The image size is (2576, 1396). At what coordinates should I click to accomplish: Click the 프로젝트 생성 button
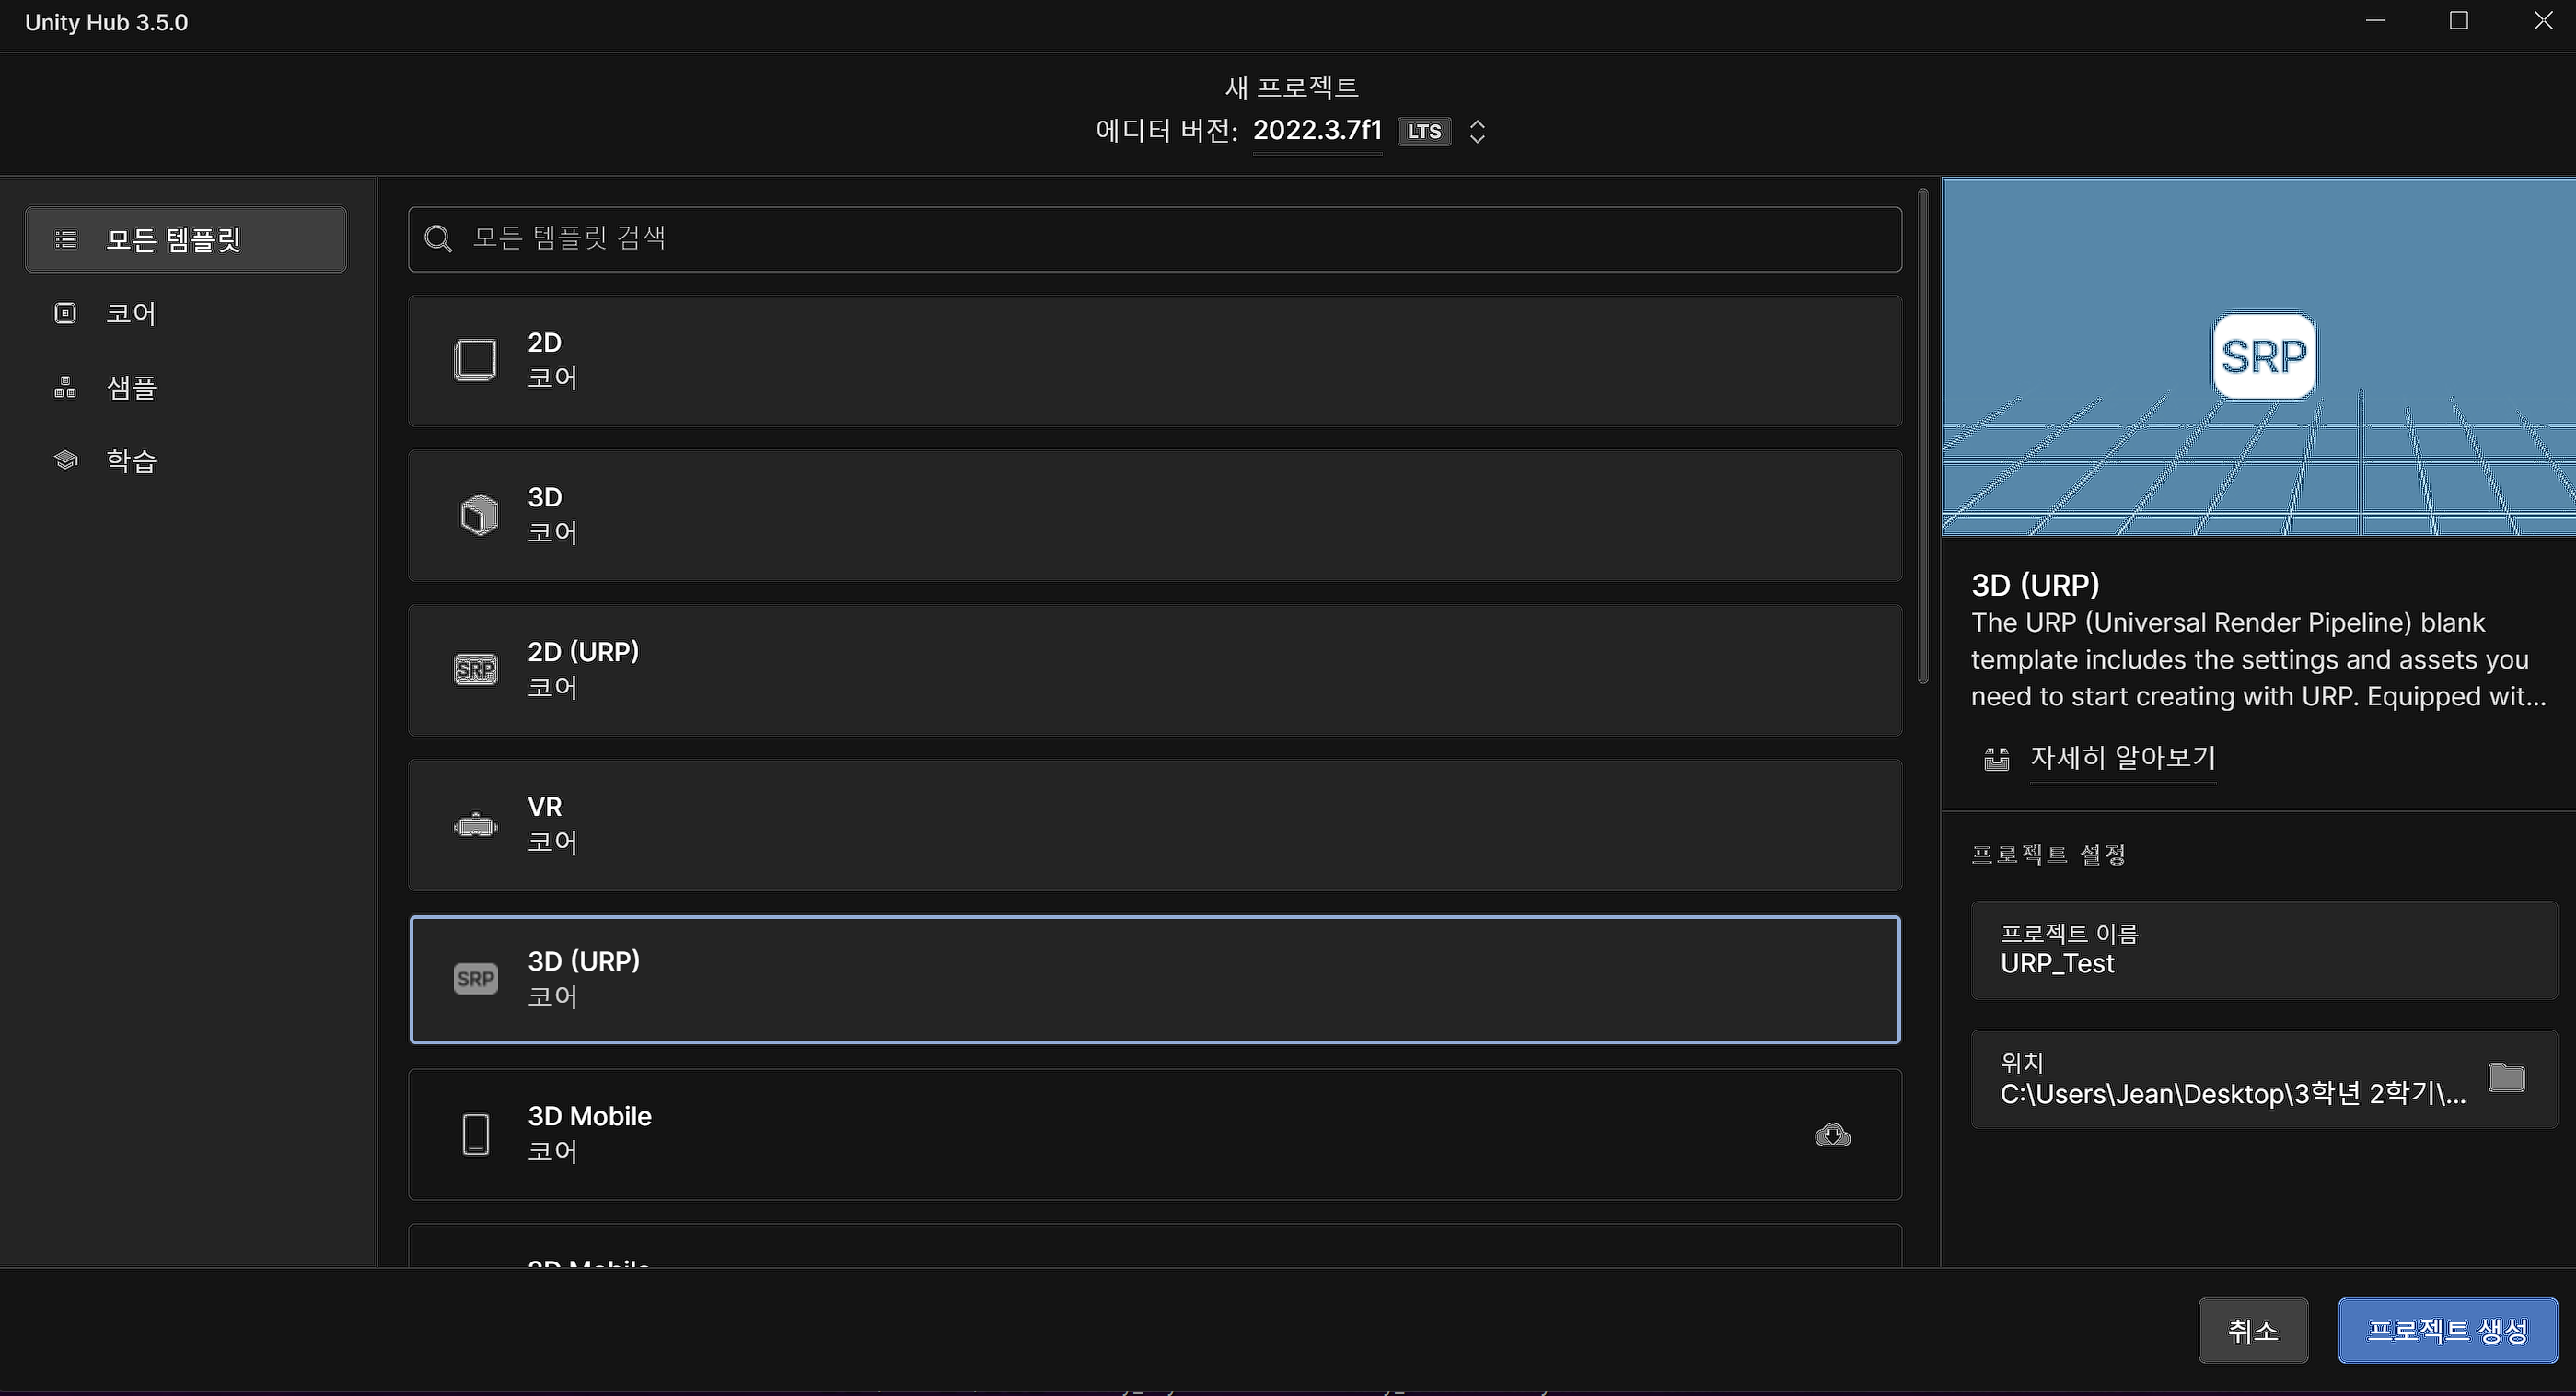click(2447, 1330)
